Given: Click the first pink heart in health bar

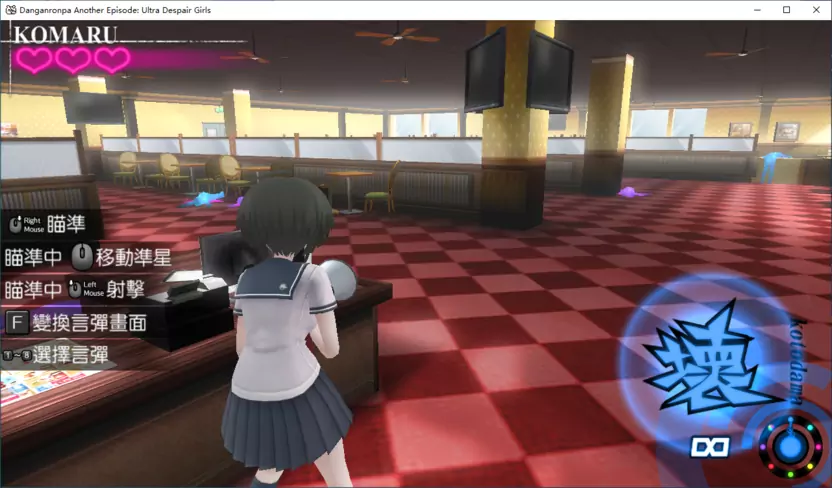Looking at the screenshot, I should [34, 60].
